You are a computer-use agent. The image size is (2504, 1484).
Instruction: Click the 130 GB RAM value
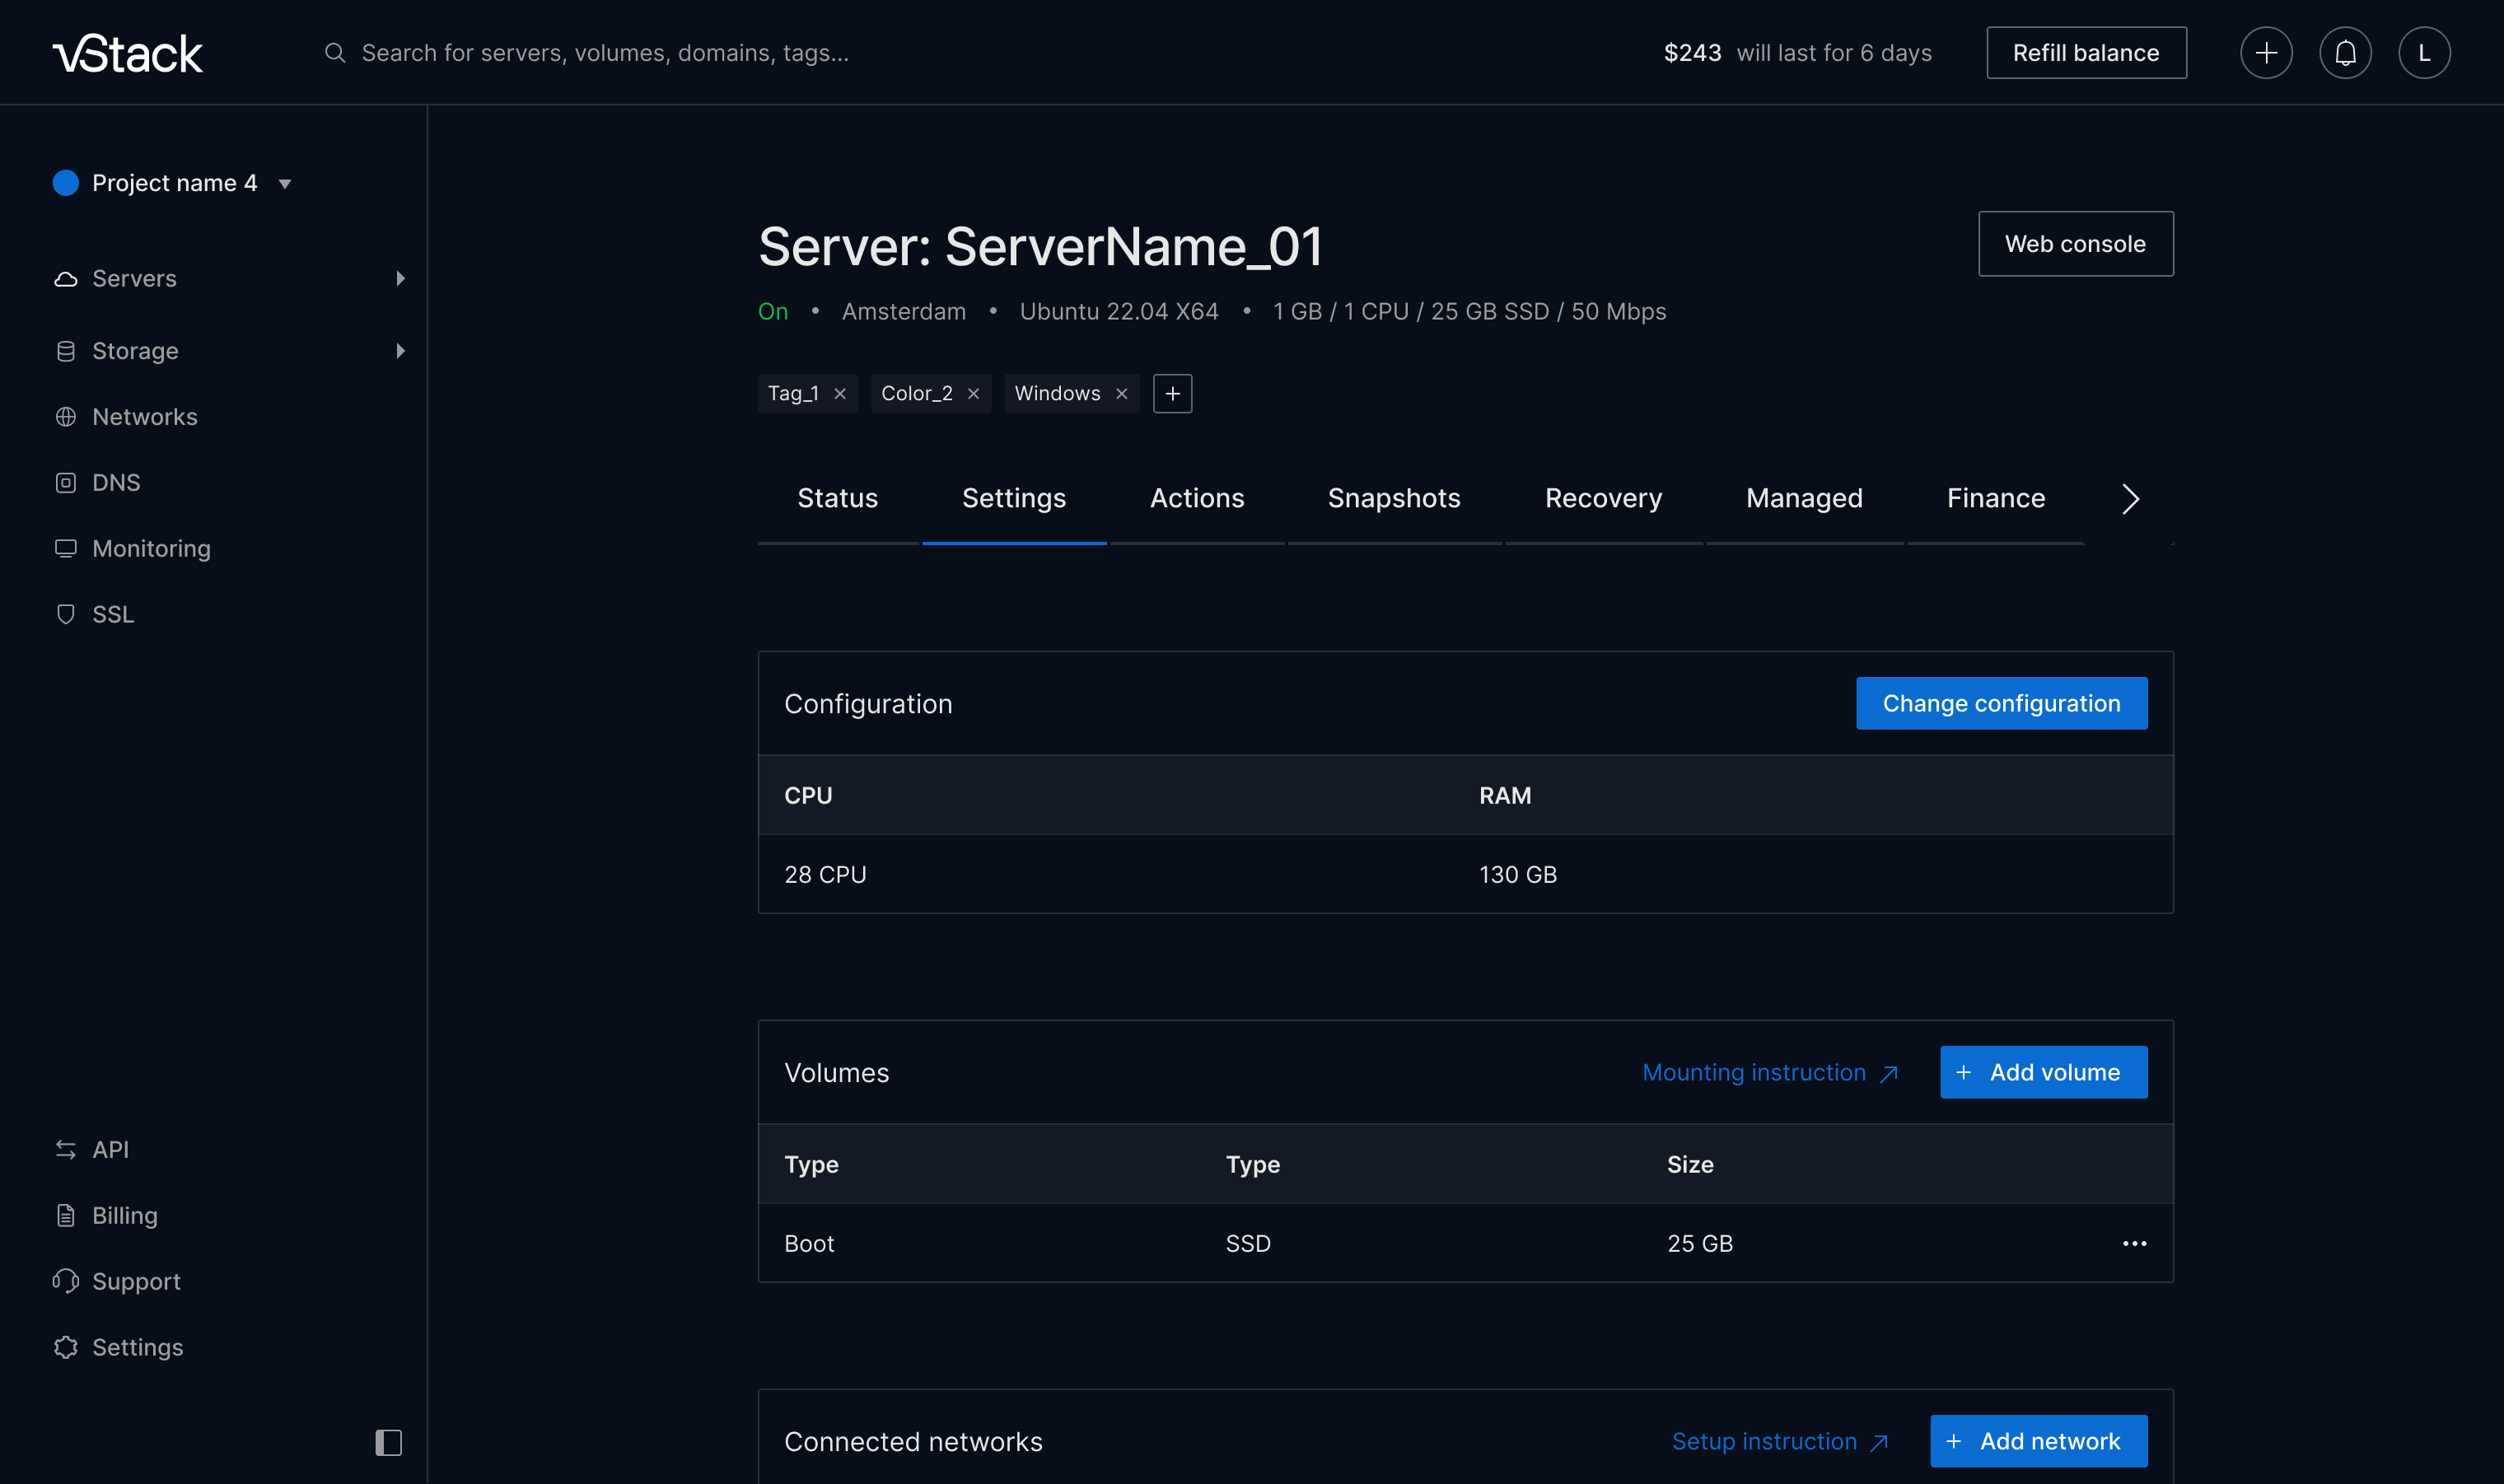(1517, 875)
